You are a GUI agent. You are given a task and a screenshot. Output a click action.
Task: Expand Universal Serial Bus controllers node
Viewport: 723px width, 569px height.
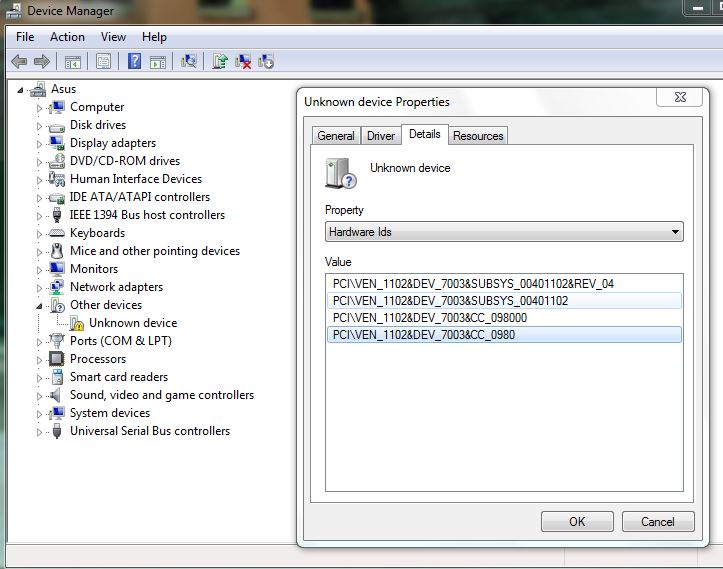pos(39,432)
